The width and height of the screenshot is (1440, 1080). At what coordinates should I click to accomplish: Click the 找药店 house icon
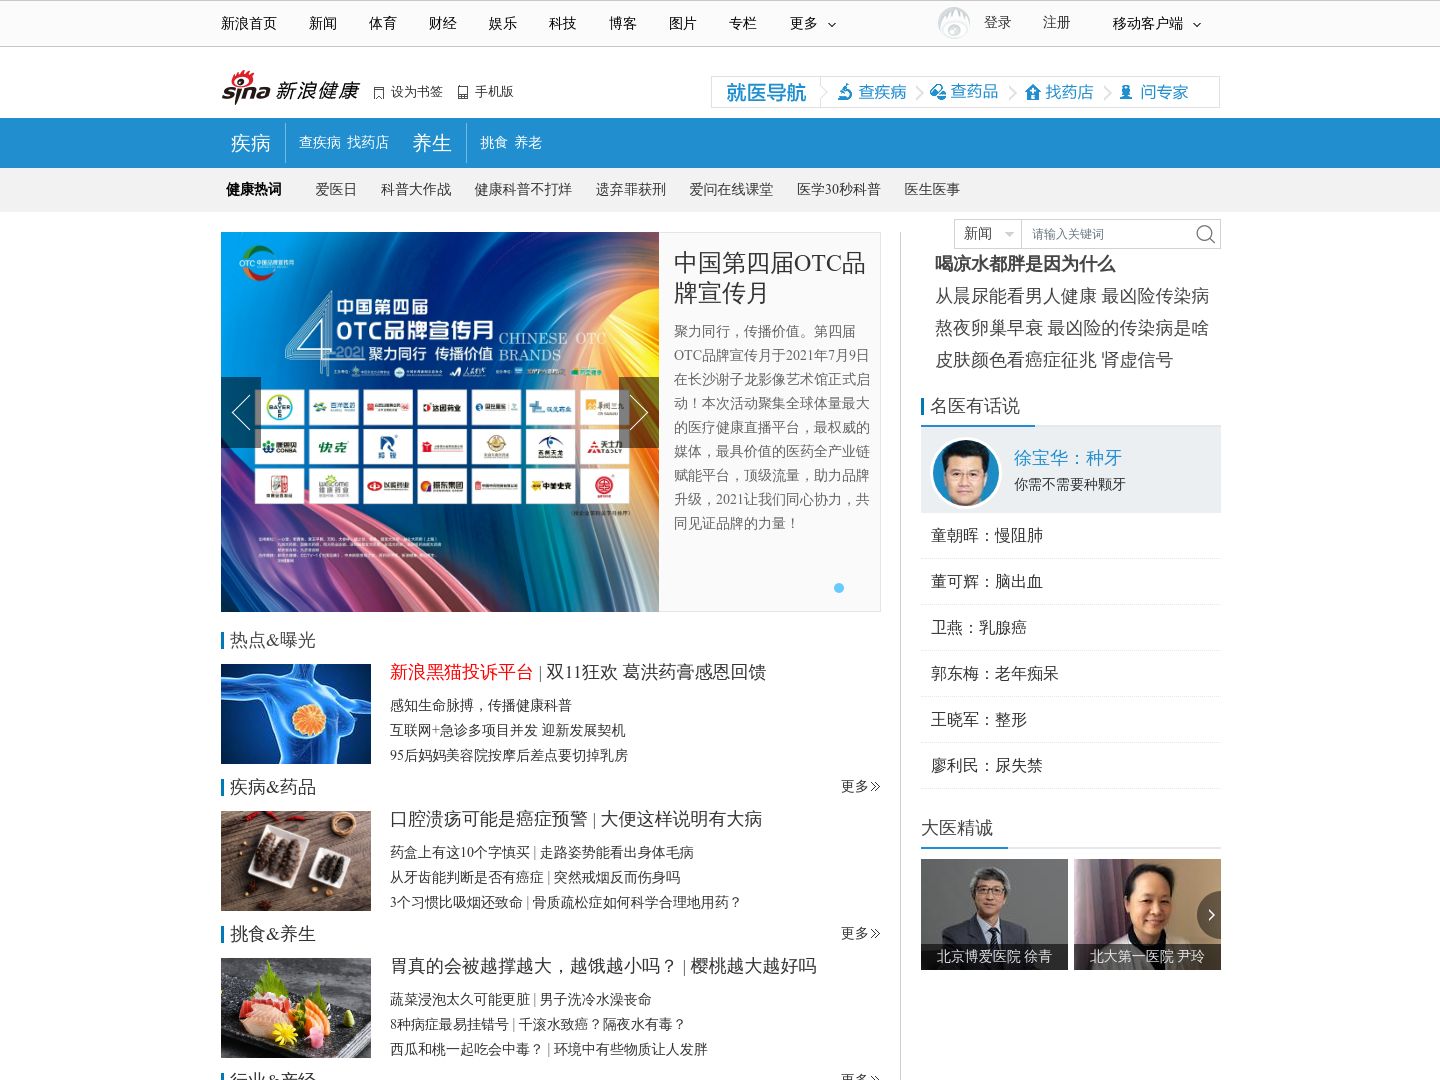point(1033,92)
